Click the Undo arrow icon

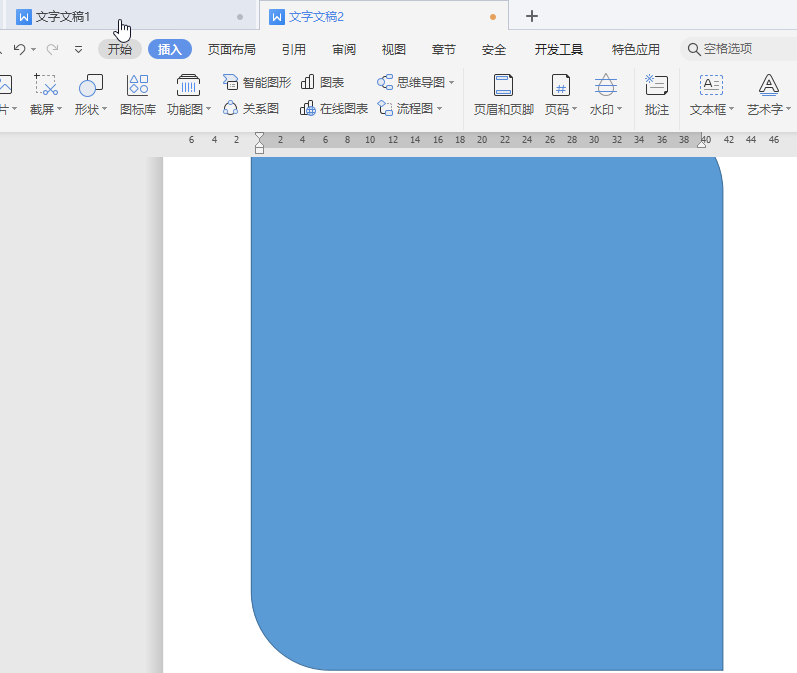pyautogui.click(x=20, y=49)
